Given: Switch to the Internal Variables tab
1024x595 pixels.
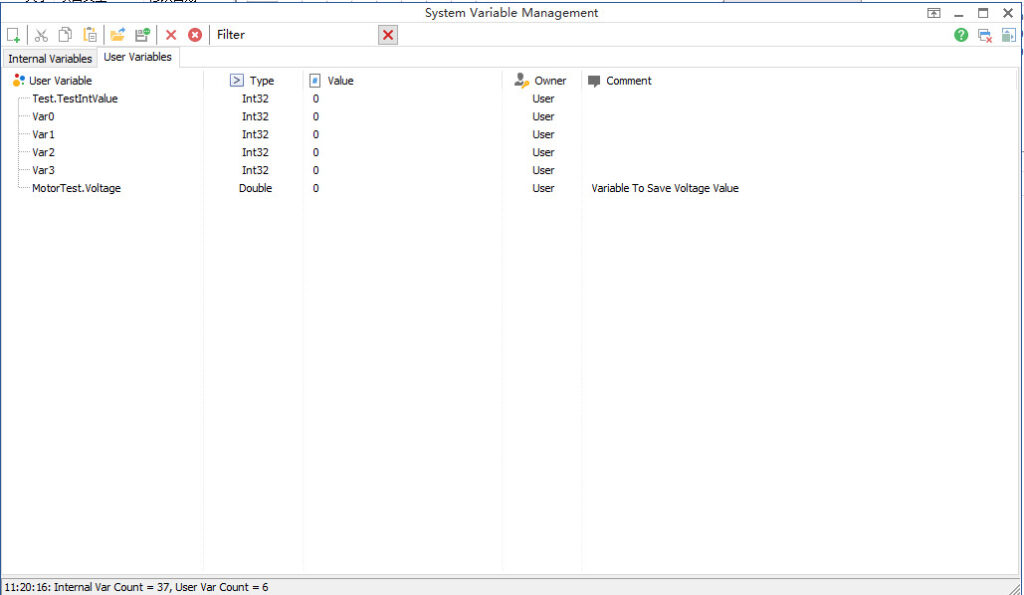Looking at the screenshot, I should pyautogui.click(x=49, y=58).
